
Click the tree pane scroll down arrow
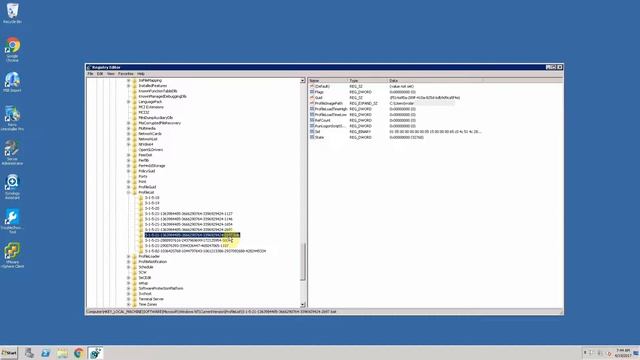303,304
